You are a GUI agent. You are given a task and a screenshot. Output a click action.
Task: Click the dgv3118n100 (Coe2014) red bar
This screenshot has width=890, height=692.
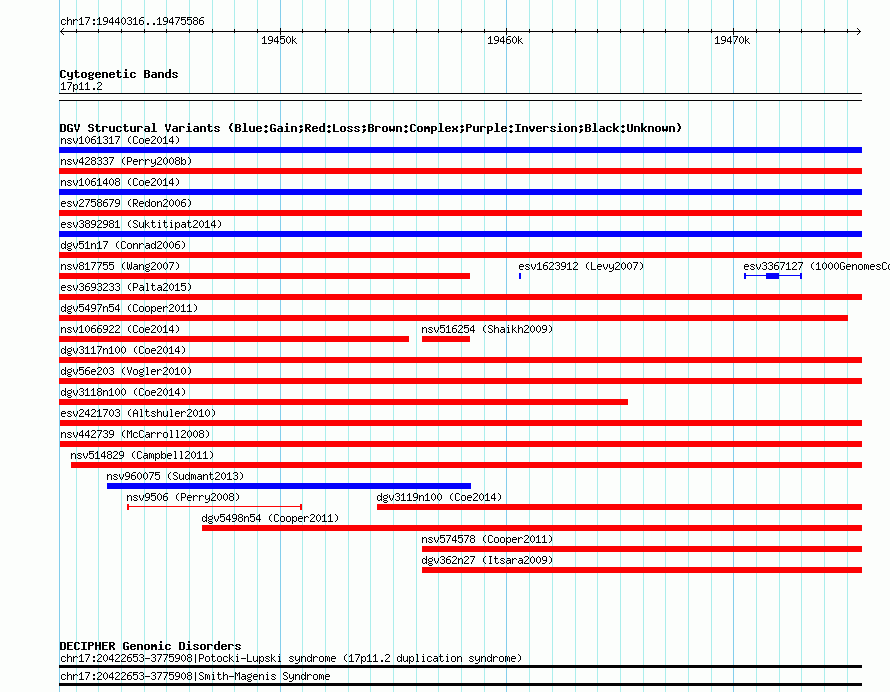pyautogui.click(x=343, y=402)
